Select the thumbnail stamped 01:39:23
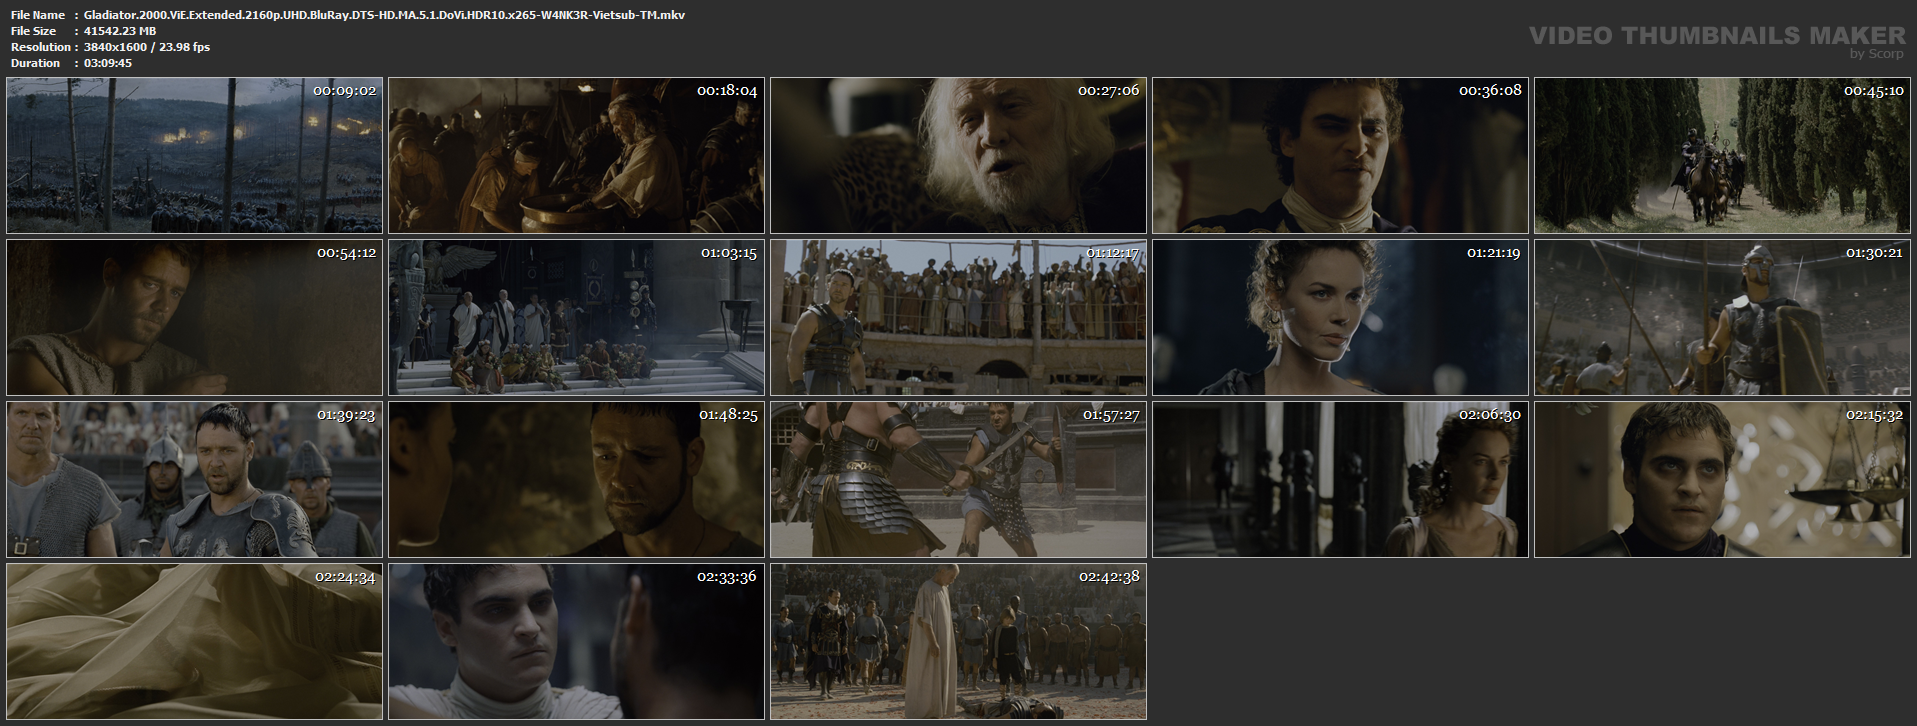This screenshot has height=726, width=1917. [195, 479]
